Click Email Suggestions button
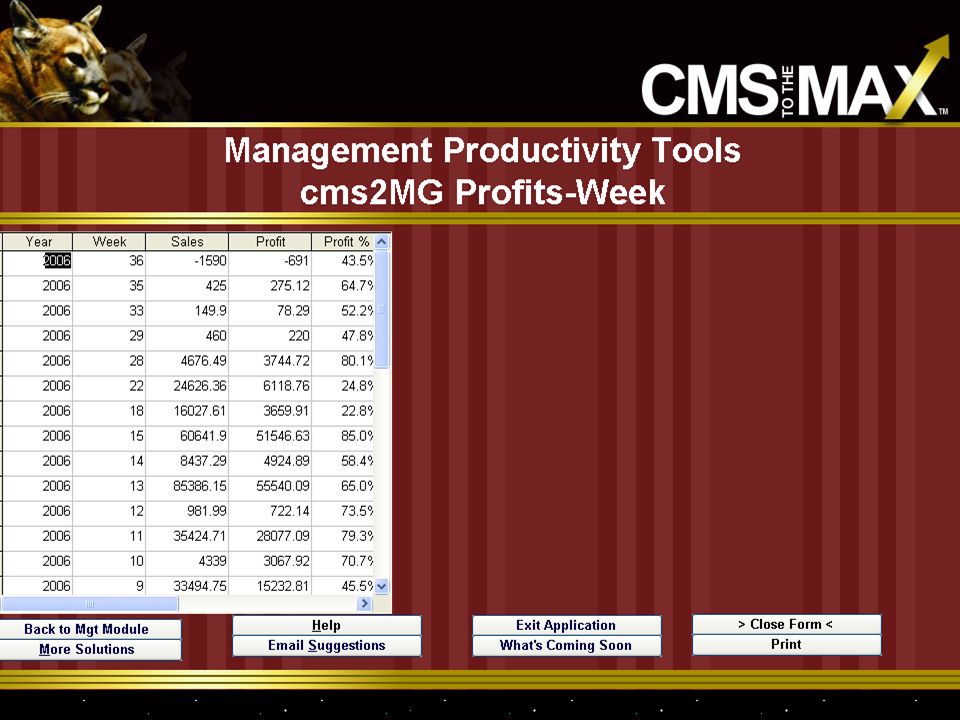 coord(326,645)
